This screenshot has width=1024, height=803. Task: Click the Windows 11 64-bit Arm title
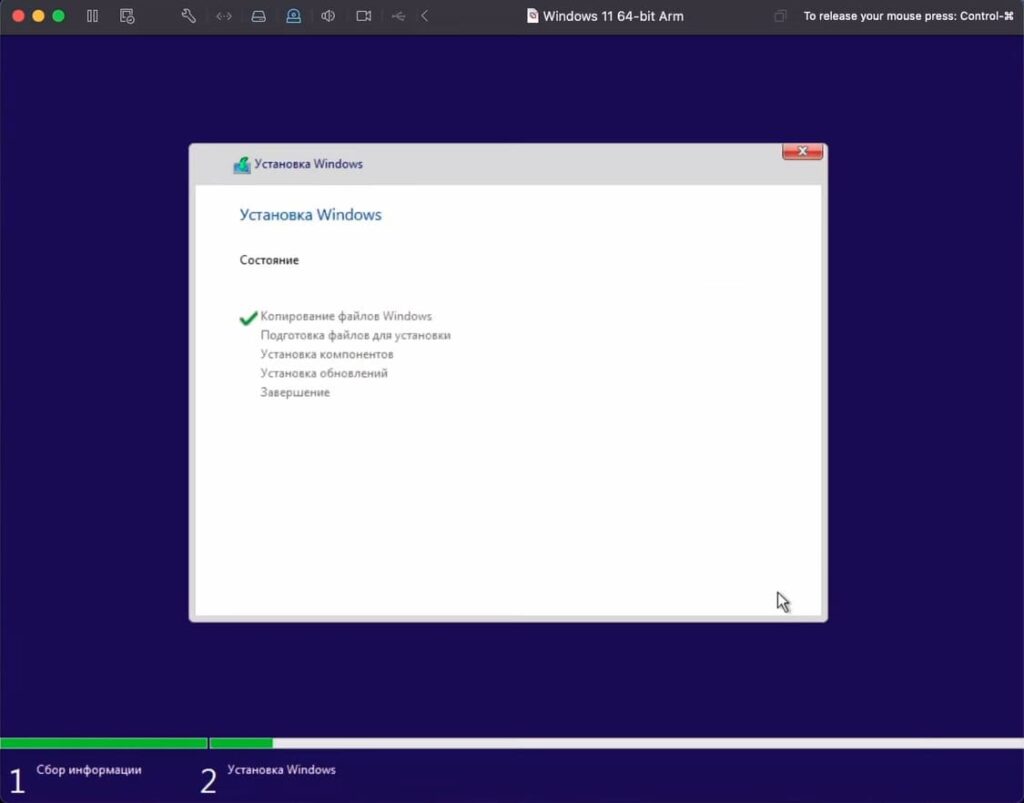612,16
